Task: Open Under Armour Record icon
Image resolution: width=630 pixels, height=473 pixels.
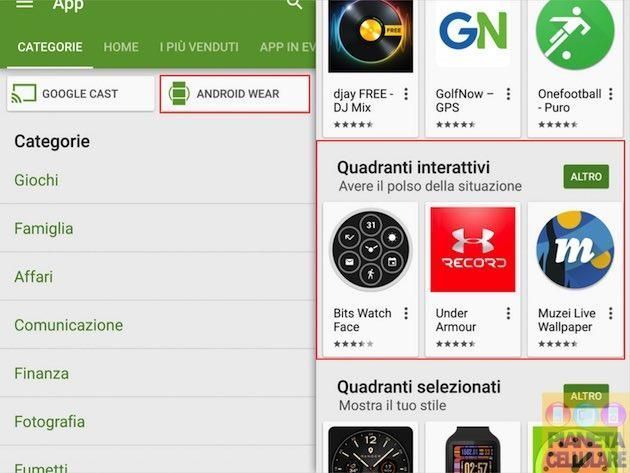Action: (473, 250)
